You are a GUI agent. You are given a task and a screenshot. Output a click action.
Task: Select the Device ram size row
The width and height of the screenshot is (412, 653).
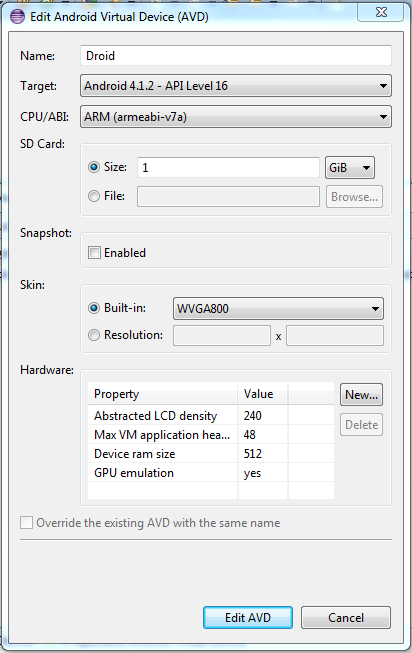click(x=211, y=454)
